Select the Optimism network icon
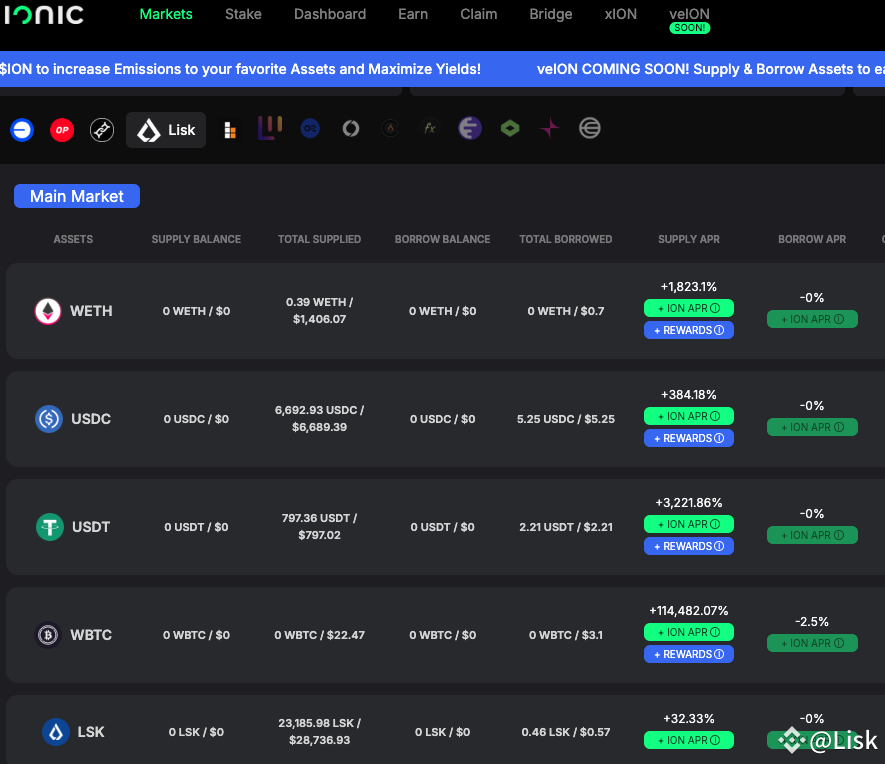 point(62,128)
